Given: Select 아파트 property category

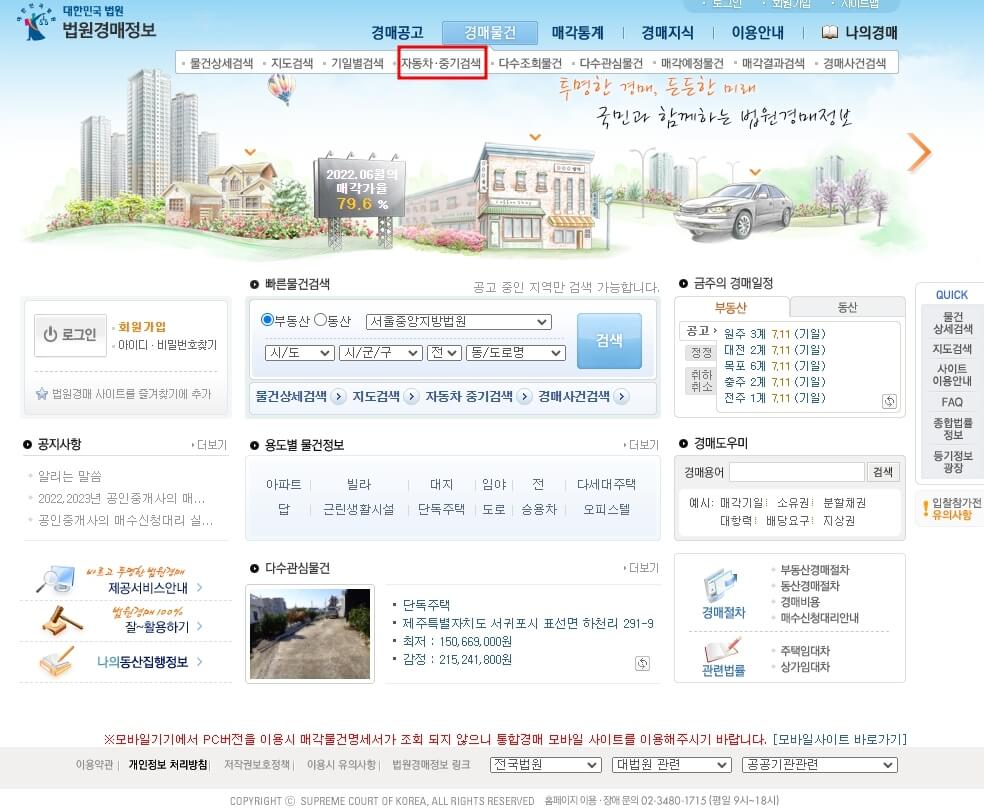Looking at the screenshot, I should [283, 484].
